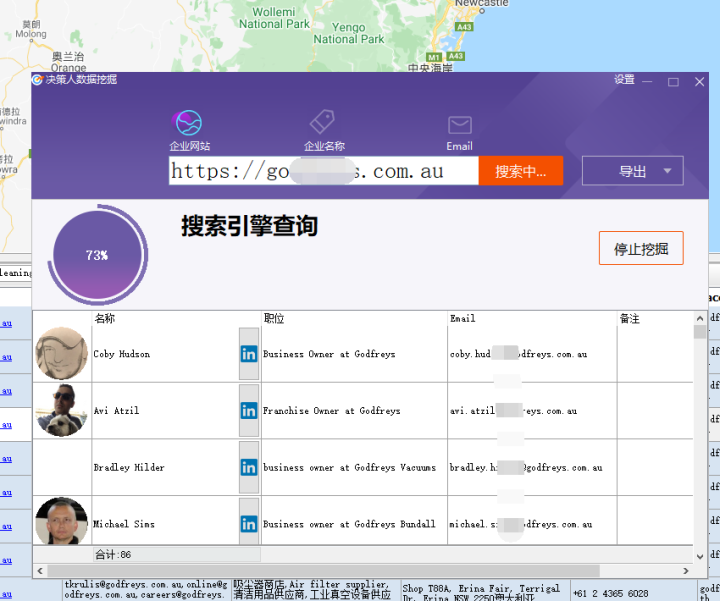This screenshot has height=601, width=720.
Task: Click Avi Atzil's email cell
Action: 532,411
